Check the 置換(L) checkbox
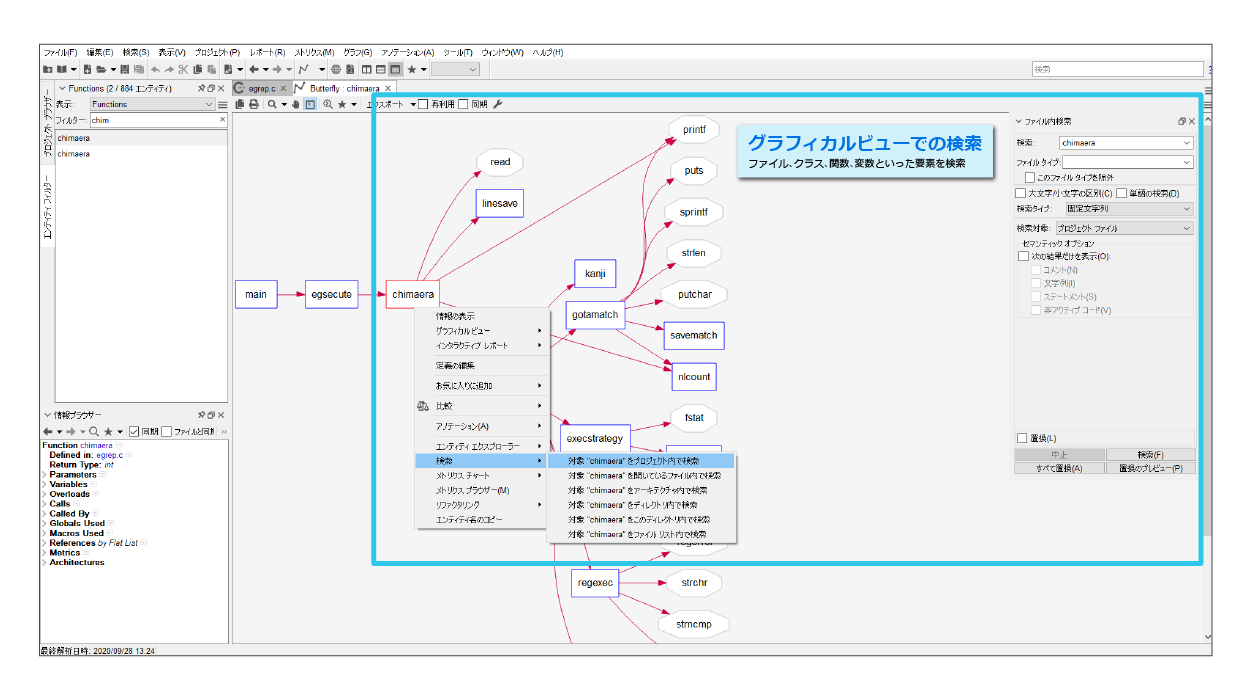1250x700 pixels. tap(1022, 438)
